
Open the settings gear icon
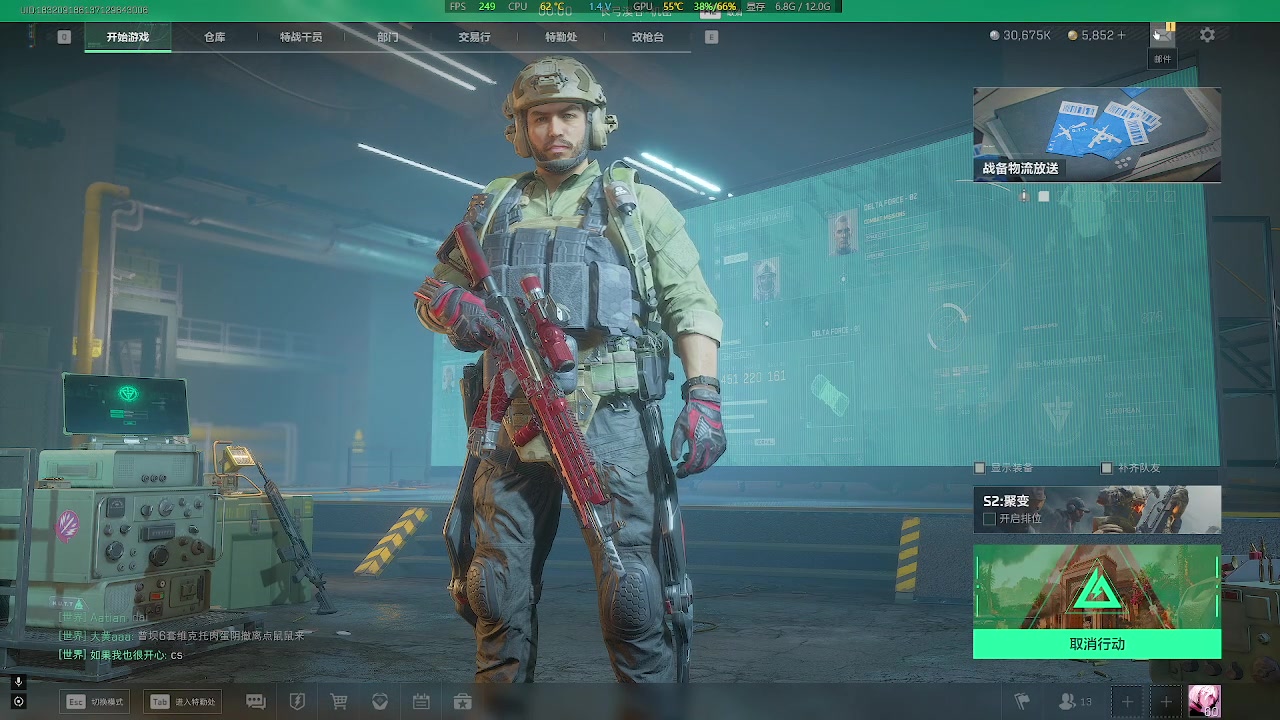coord(1207,35)
